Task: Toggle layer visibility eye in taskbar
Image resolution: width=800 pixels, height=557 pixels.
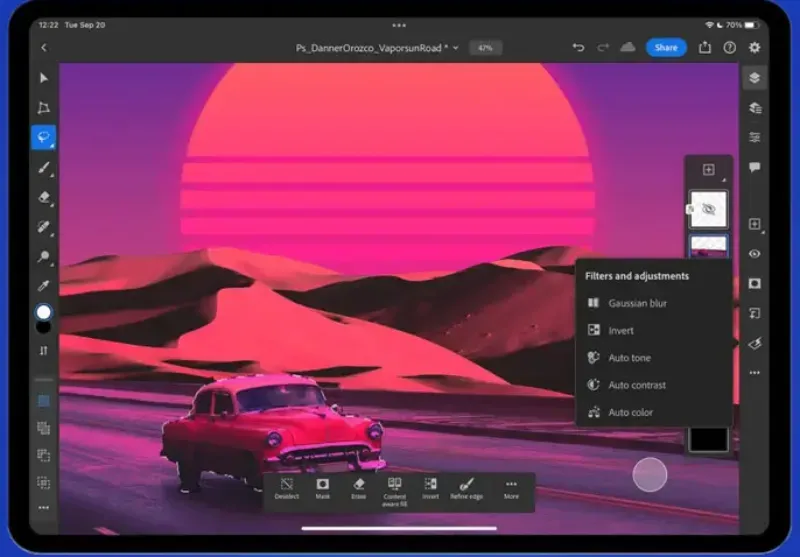Action: coord(755,254)
